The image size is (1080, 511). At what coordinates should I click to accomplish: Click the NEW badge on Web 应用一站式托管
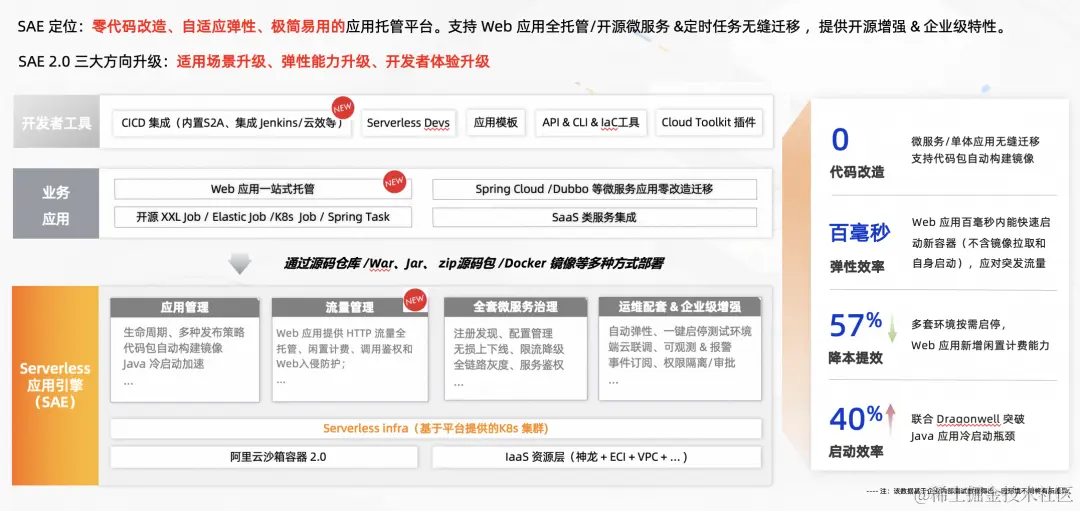tap(395, 182)
